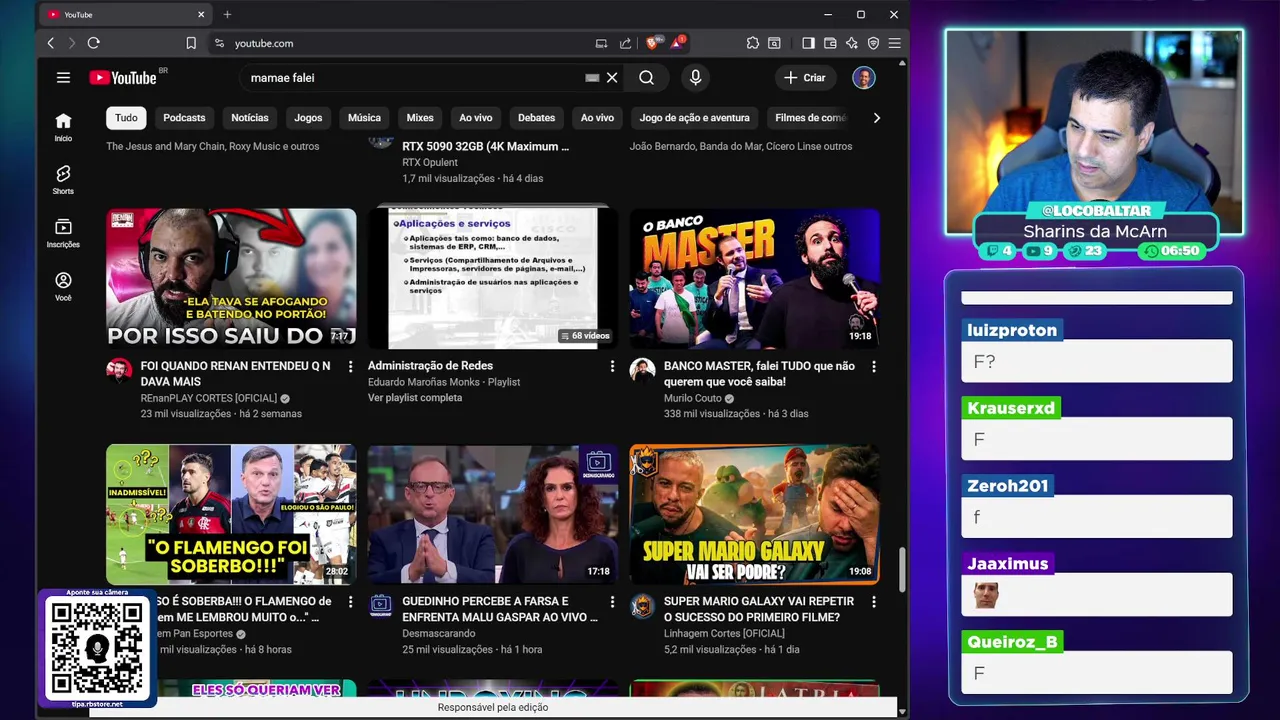Go back in browser history
The image size is (1280, 720).
51,43
